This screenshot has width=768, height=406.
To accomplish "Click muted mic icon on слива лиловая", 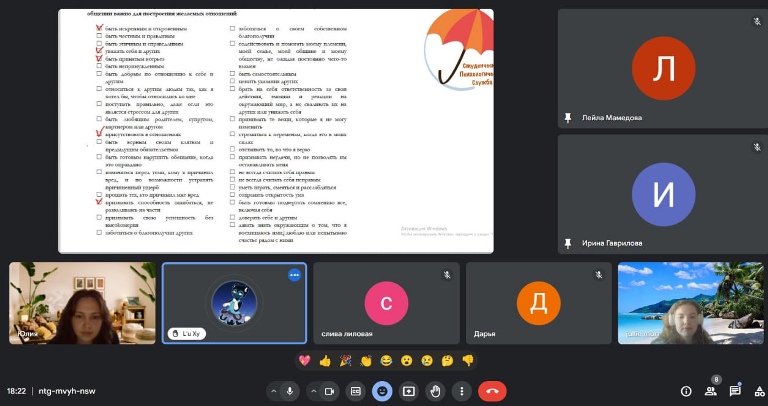I will (447, 275).
